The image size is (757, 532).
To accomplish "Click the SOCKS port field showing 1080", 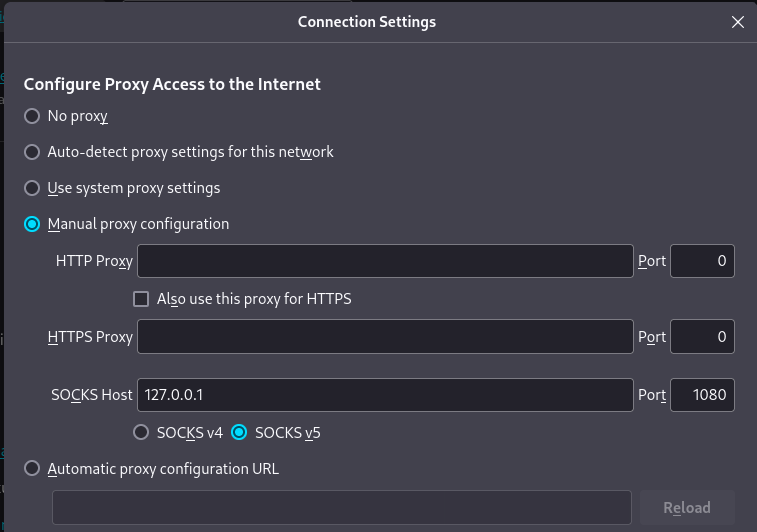I will pyautogui.click(x=702, y=395).
